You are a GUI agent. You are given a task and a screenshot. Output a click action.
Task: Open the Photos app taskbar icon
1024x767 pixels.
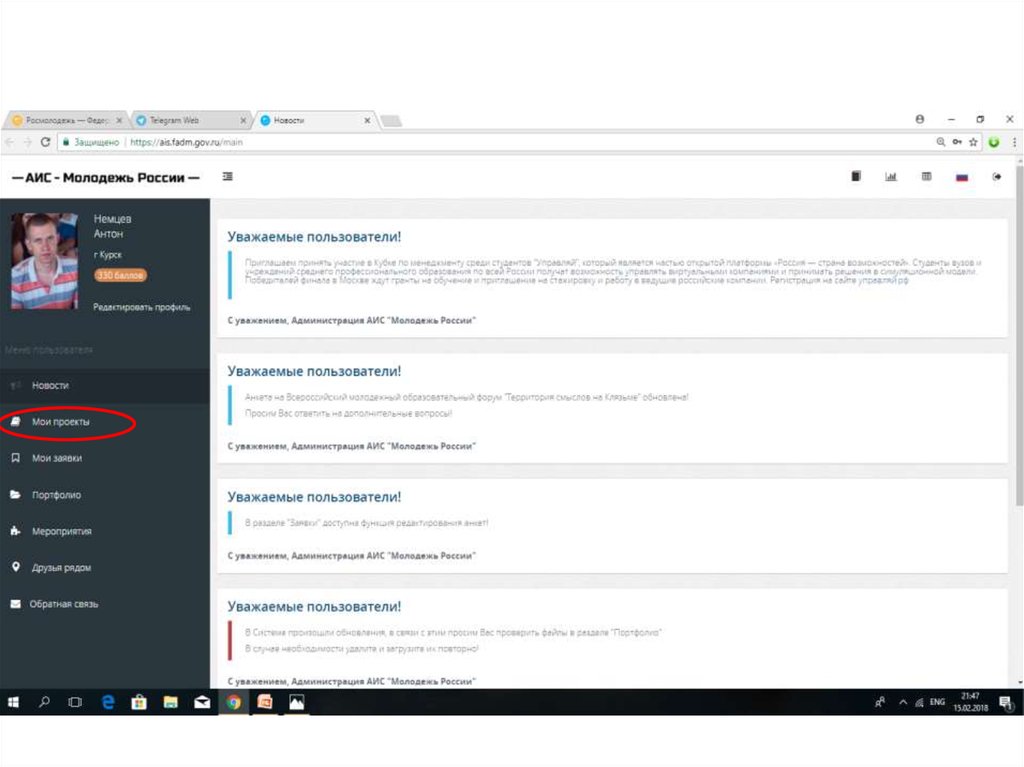pyautogui.click(x=296, y=702)
